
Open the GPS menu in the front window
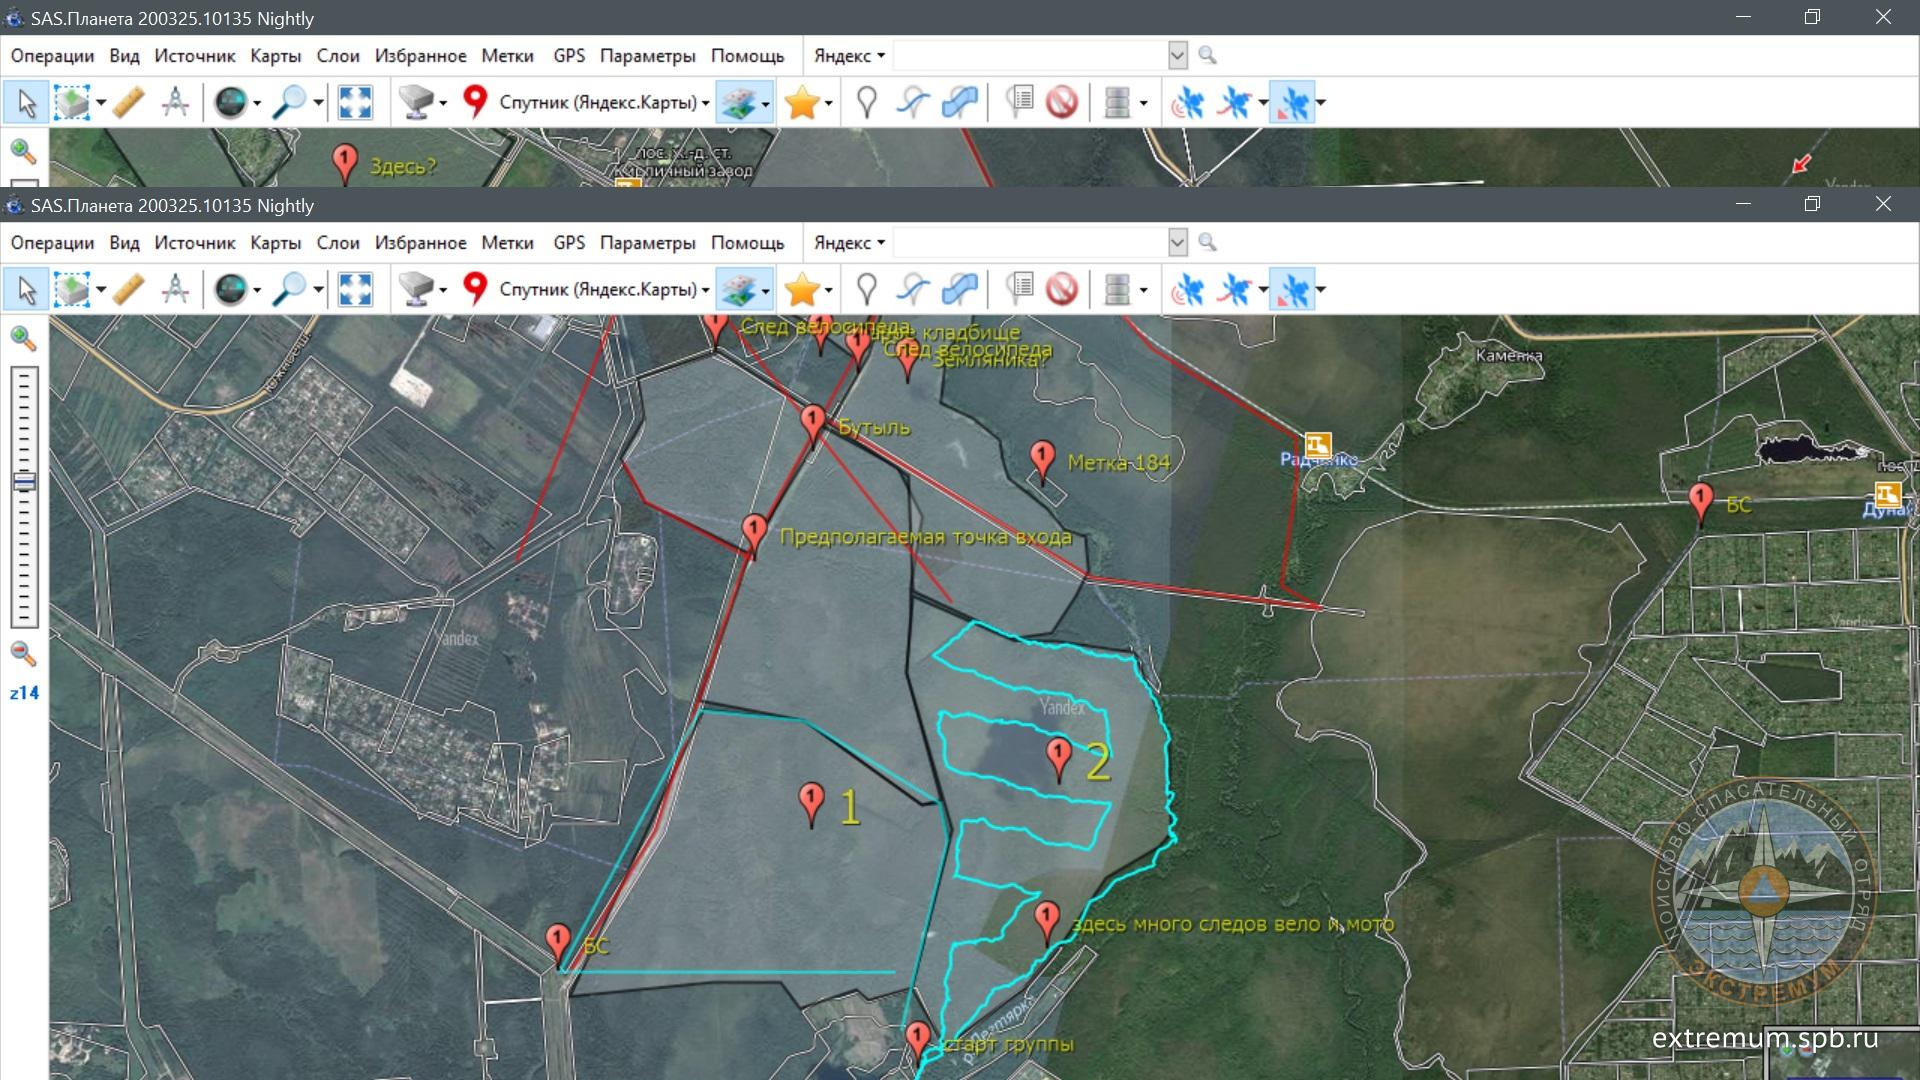569,242
